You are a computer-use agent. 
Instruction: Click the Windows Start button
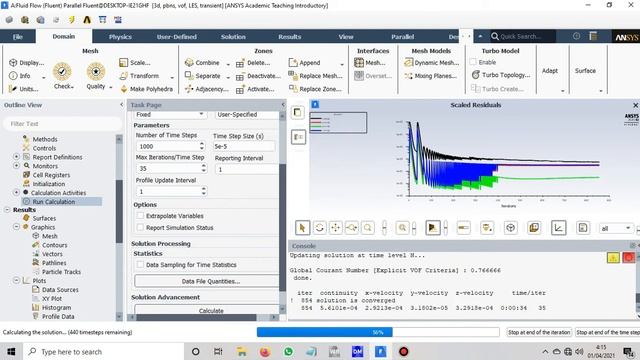pyautogui.click(x=11, y=351)
